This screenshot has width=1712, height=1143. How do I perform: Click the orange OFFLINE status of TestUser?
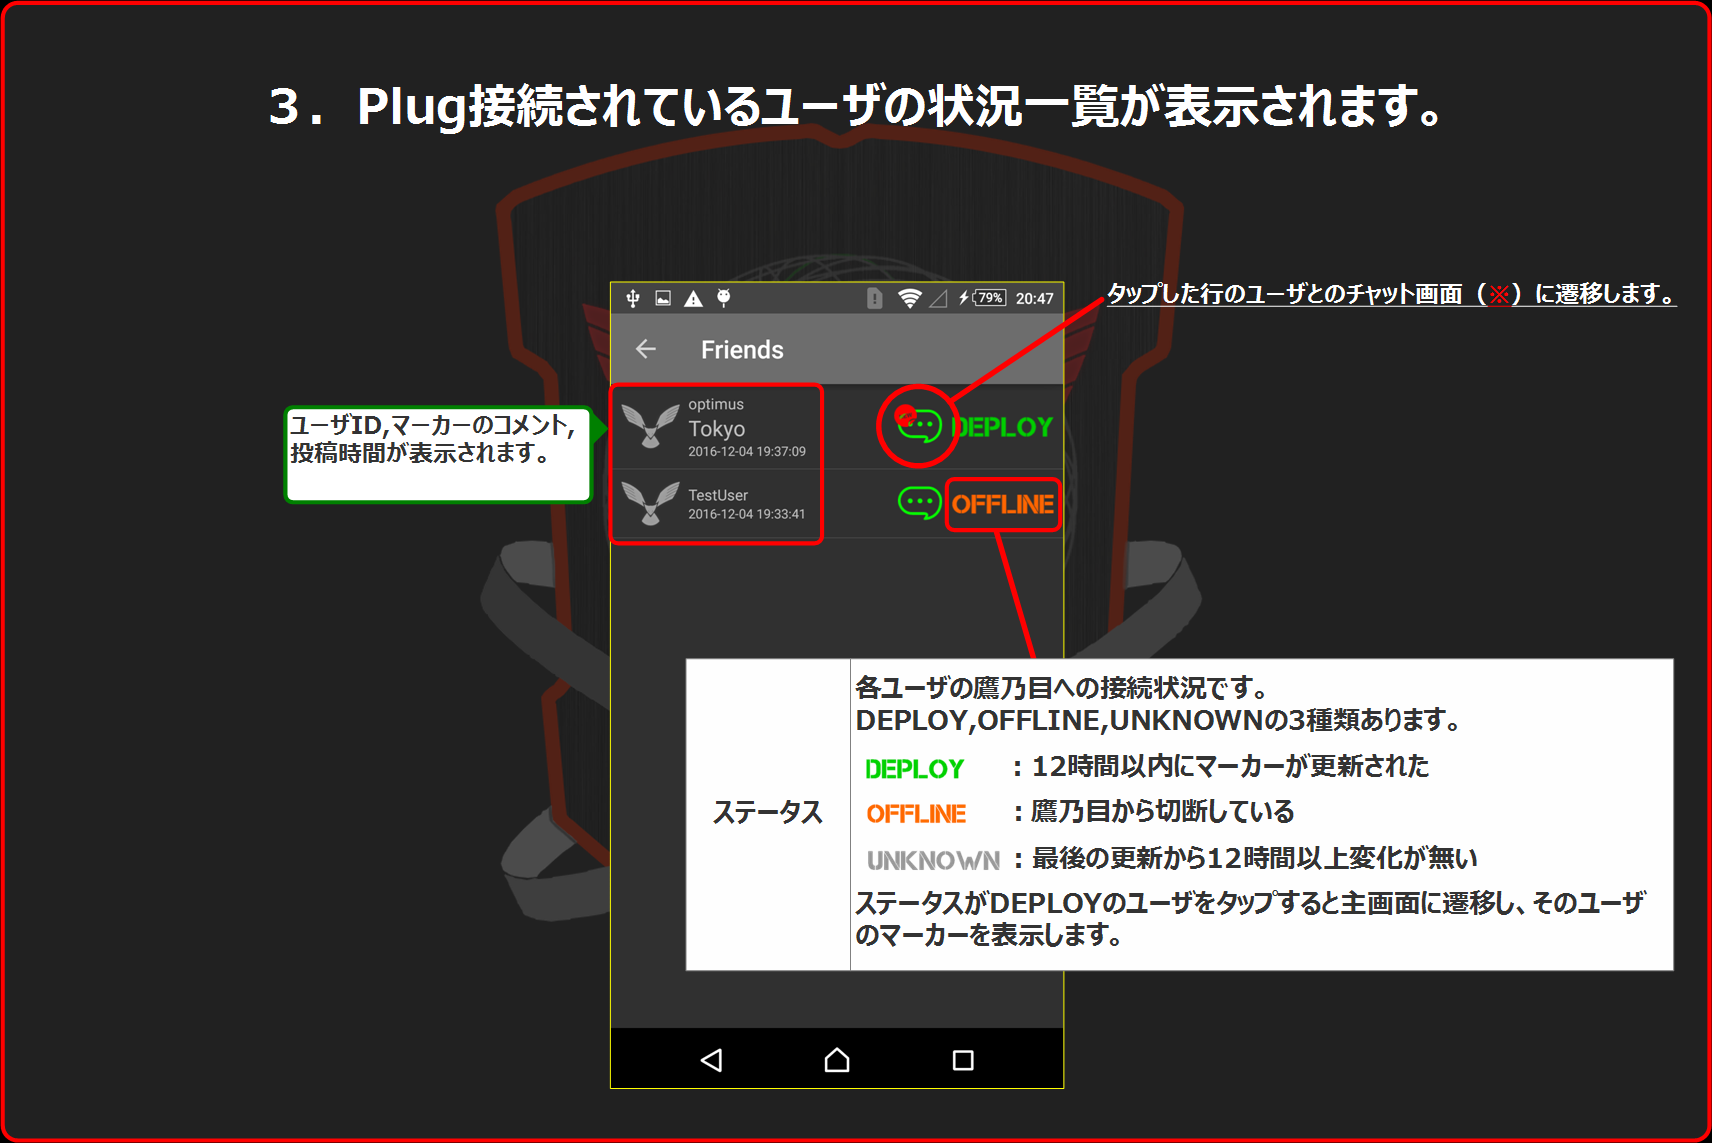(1002, 504)
